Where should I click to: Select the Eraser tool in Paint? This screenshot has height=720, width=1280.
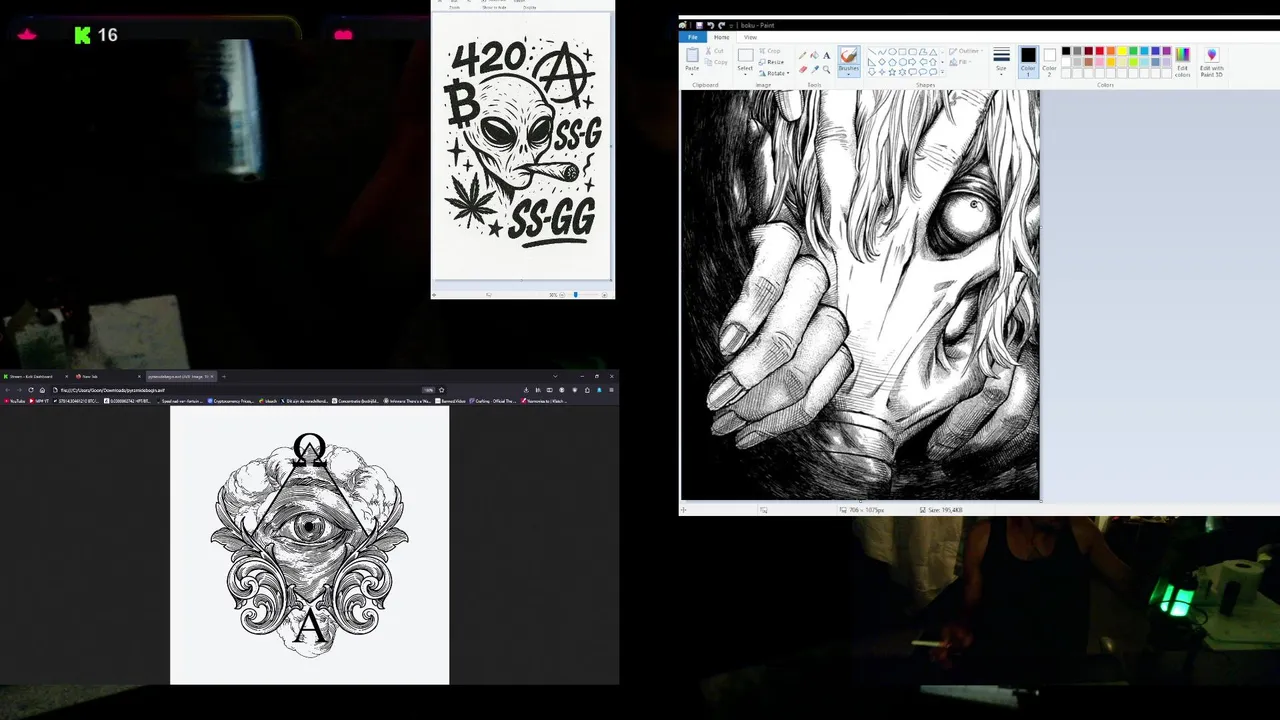click(802, 69)
